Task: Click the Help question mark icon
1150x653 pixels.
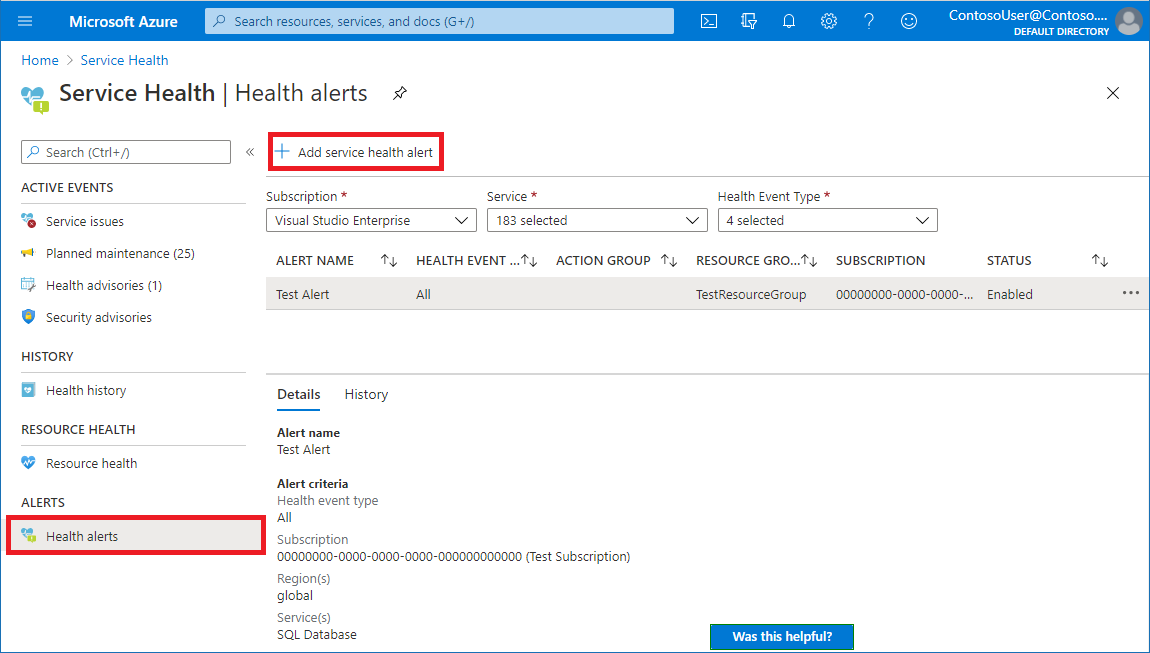Action: [x=869, y=20]
